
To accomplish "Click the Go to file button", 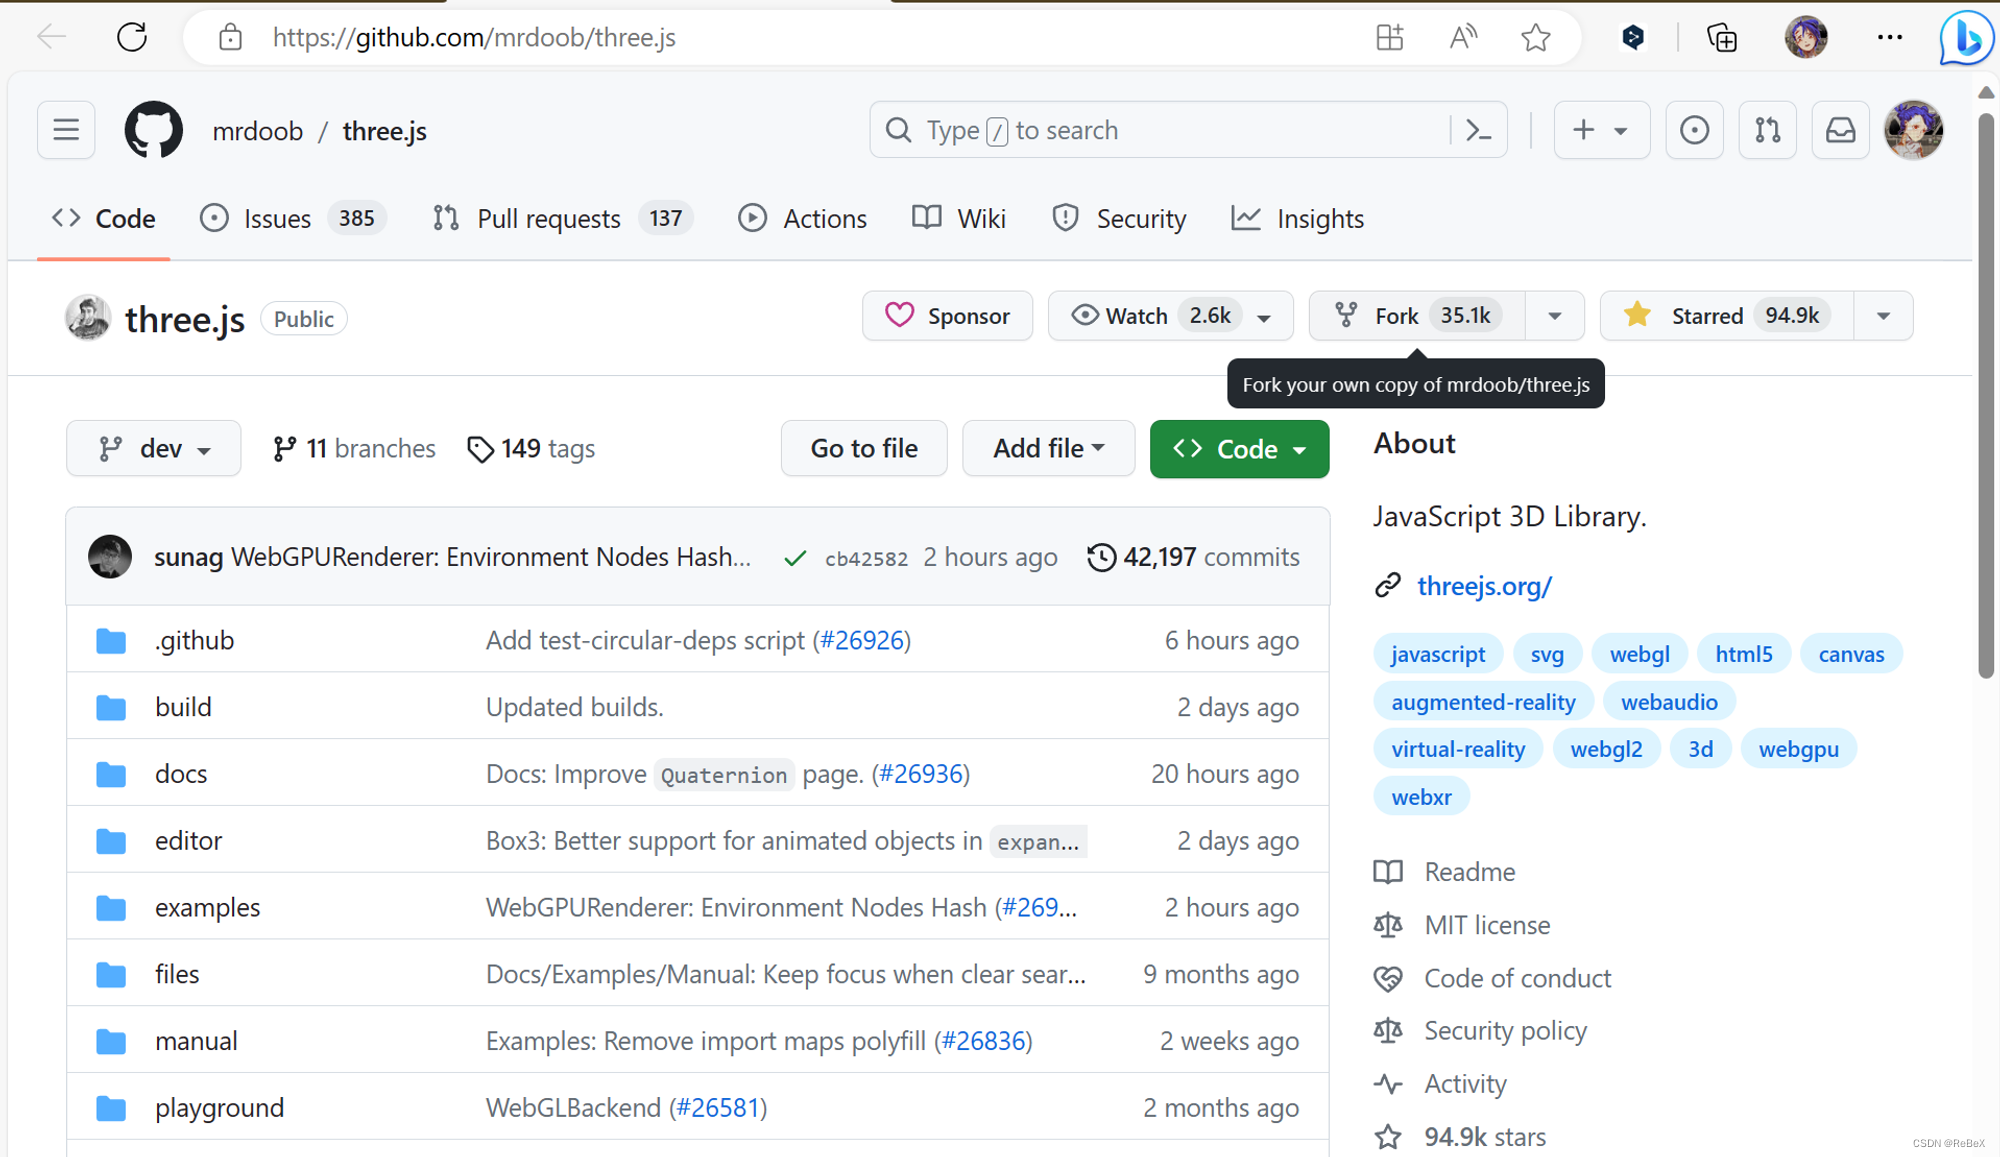I will [x=864, y=449].
